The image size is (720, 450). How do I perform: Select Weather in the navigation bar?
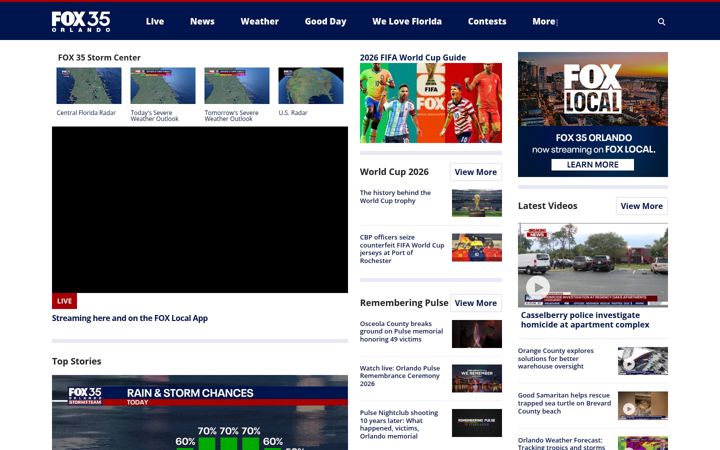(259, 21)
